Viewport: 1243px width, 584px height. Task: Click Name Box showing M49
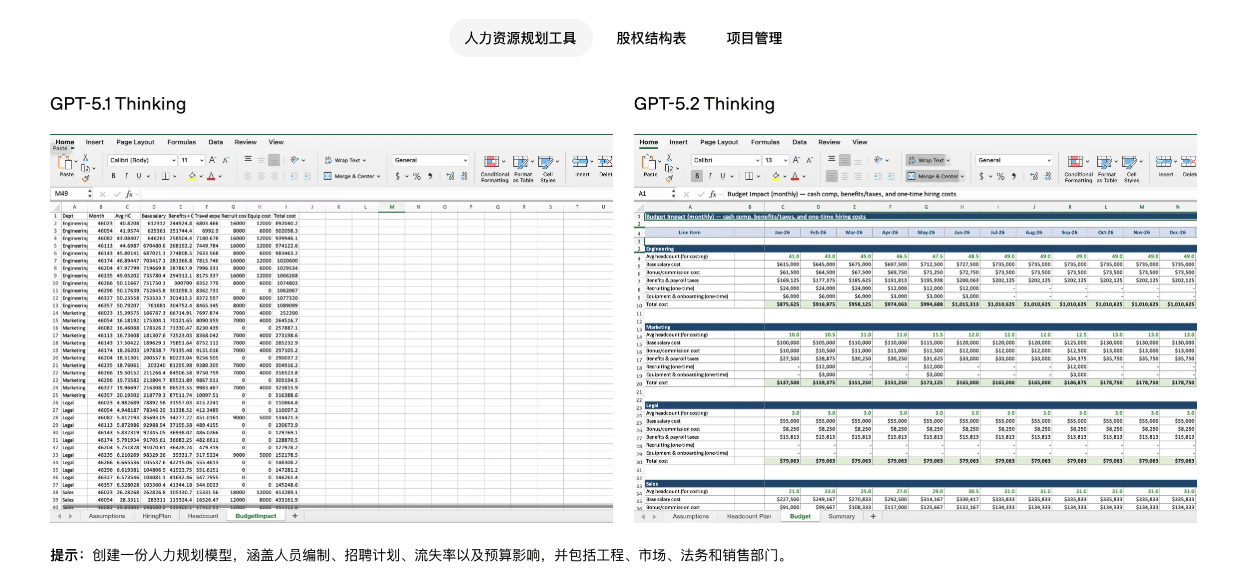pos(69,194)
